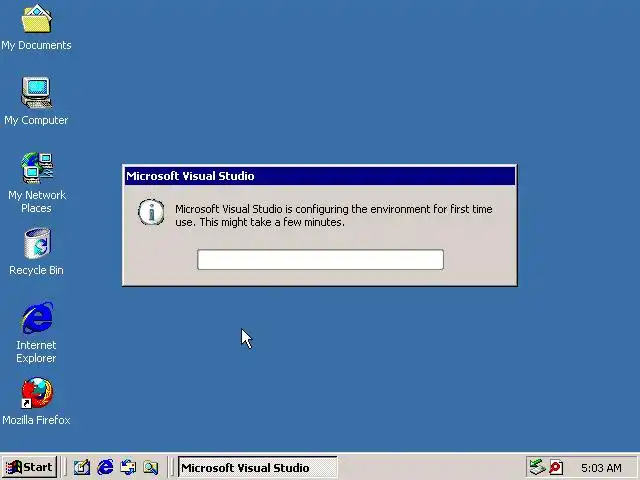Click the 5:03 AM system clock
This screenshot has width=640, height=480.
[x=601, y=468]
